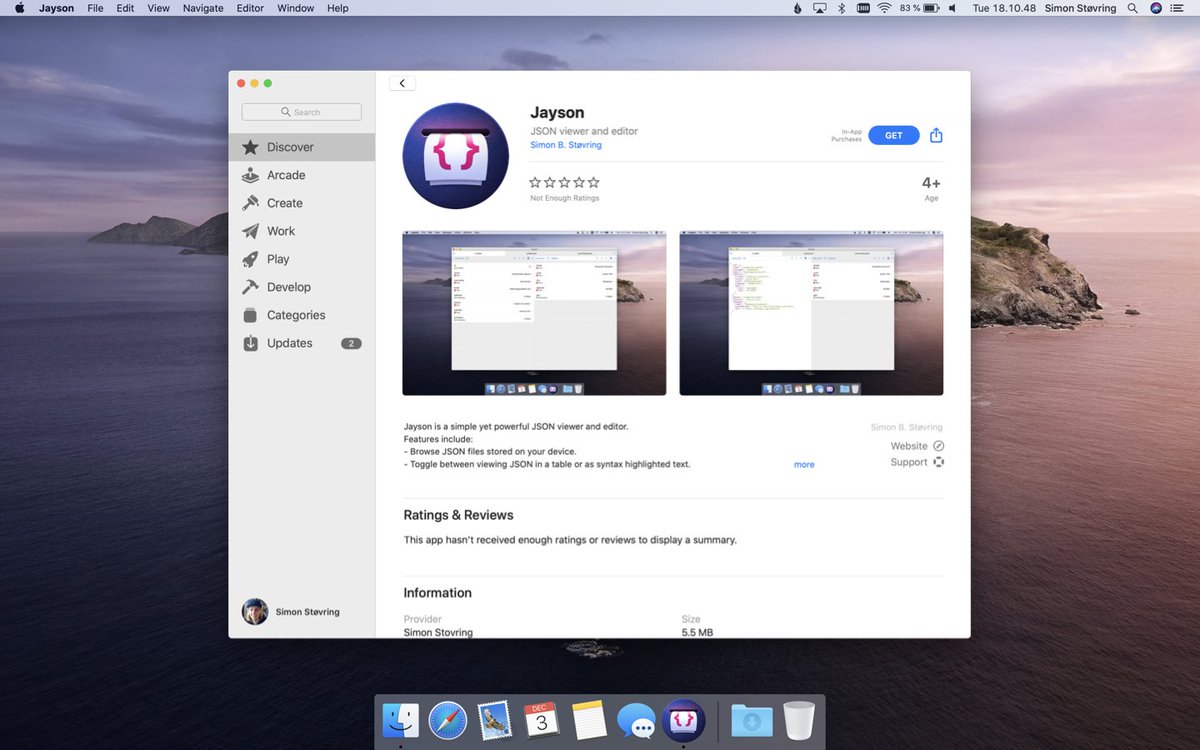
Task: Launch Safari from the Dock
Action: coord(448,720)
